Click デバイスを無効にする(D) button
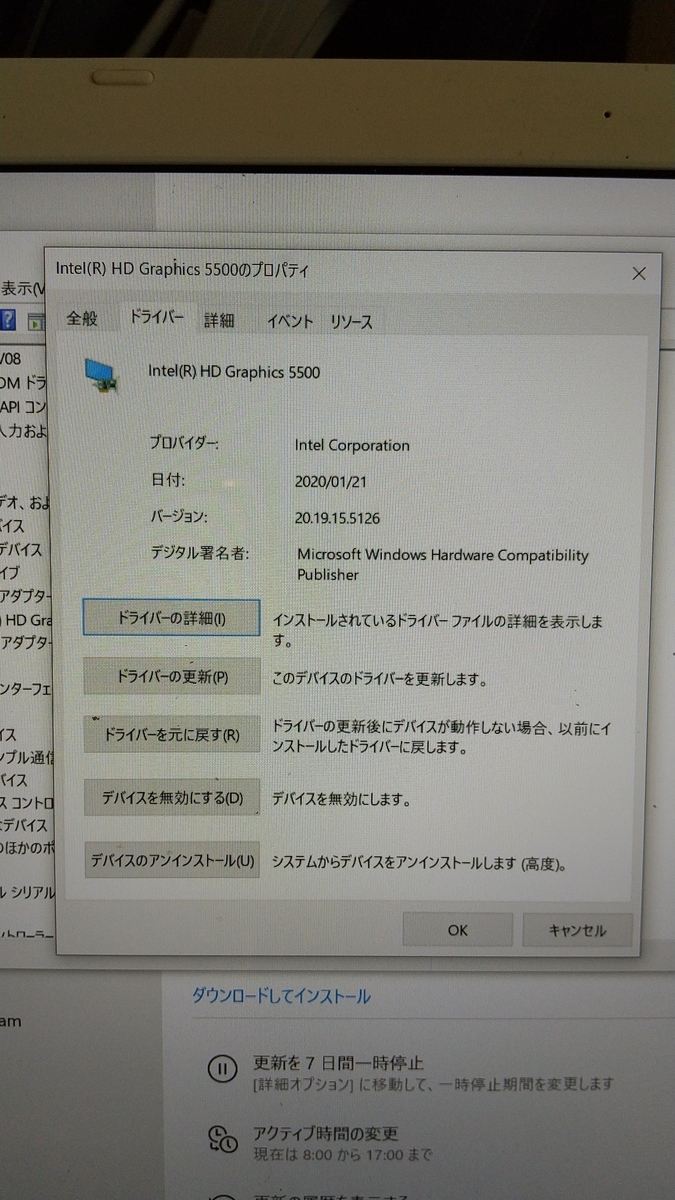 [x=172, y=798]
